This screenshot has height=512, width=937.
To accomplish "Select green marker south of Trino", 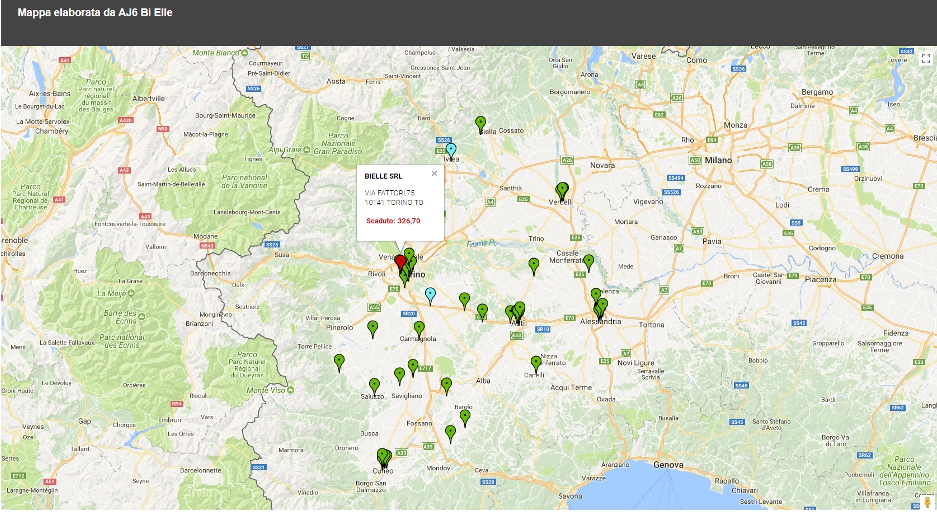I will tap(534, 266).
